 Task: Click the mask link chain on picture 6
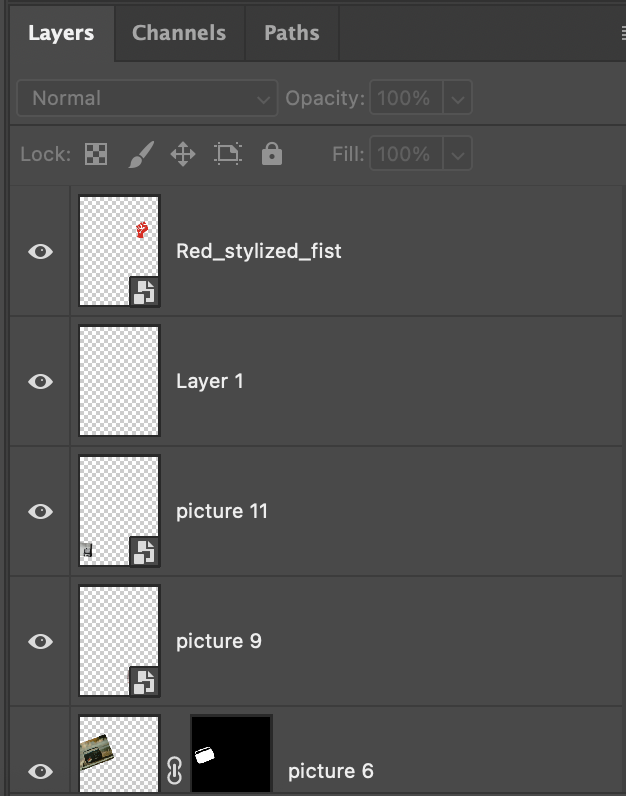tap(175, 770)
